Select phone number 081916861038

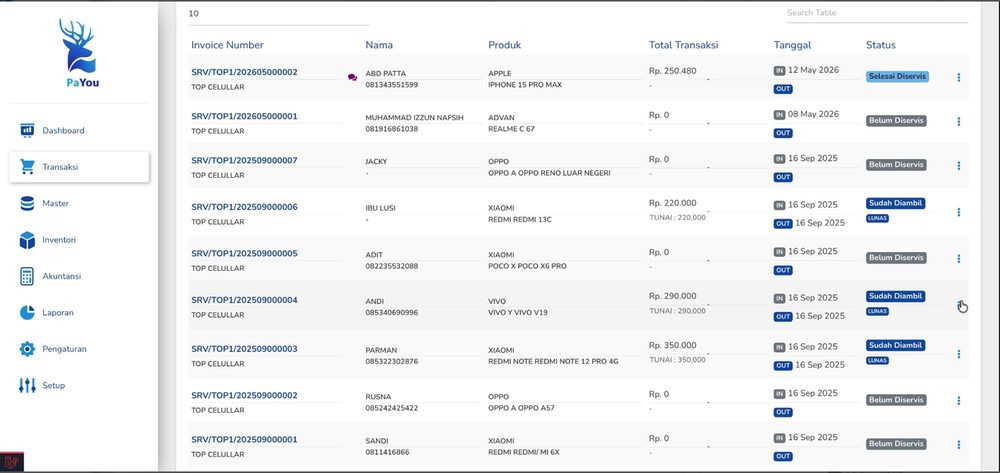tap(392, 129)
